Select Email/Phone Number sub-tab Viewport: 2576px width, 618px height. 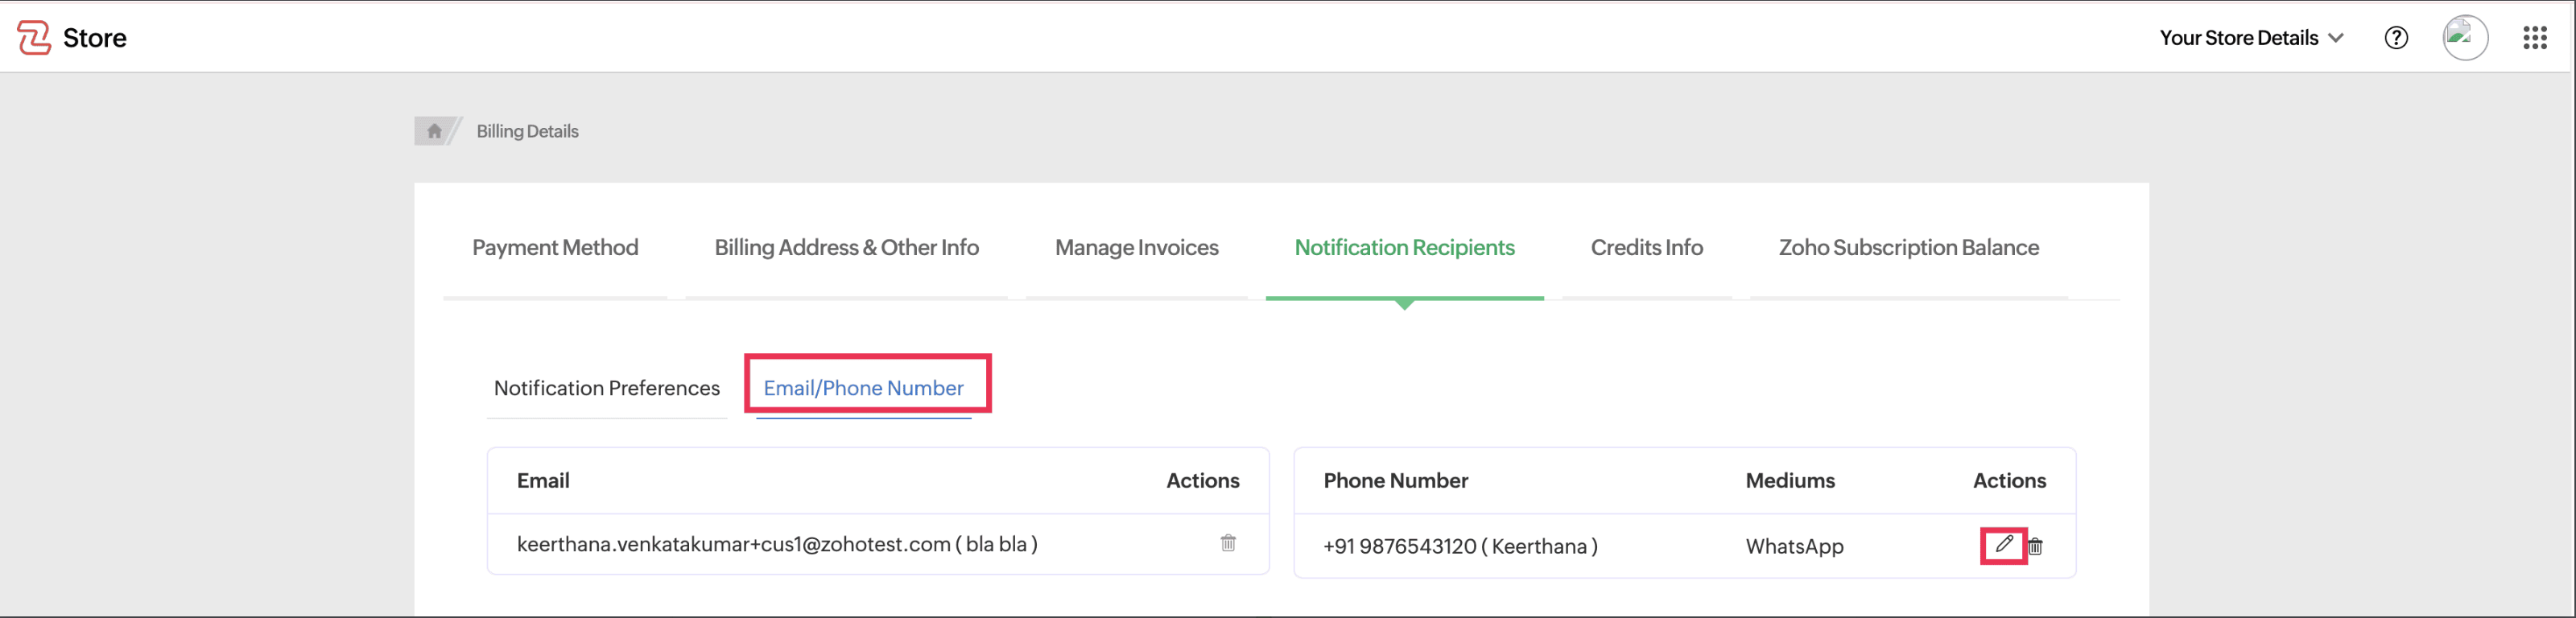pos(863,388)
